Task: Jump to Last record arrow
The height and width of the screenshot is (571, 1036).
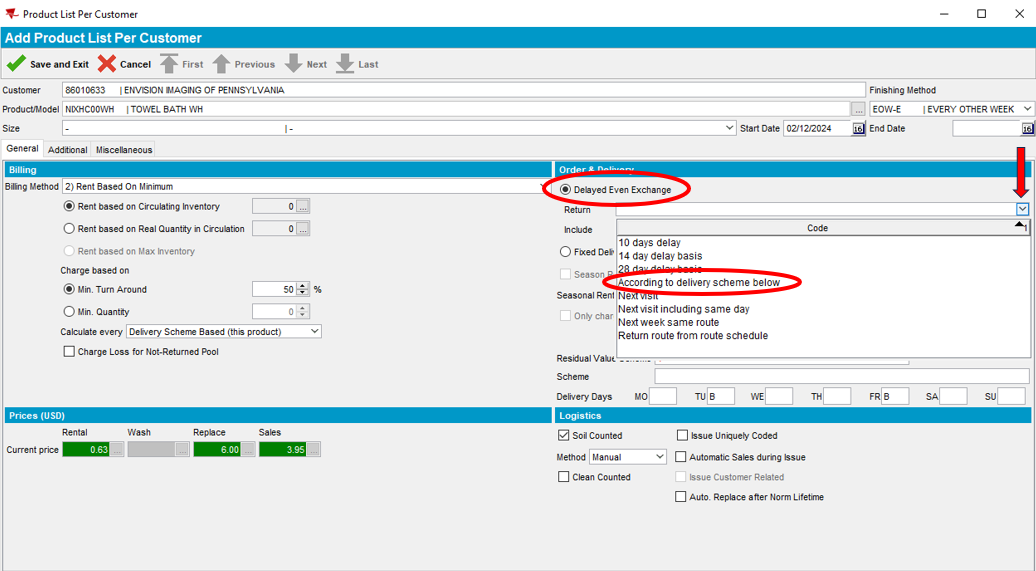Action: click(x=345, y=64)
